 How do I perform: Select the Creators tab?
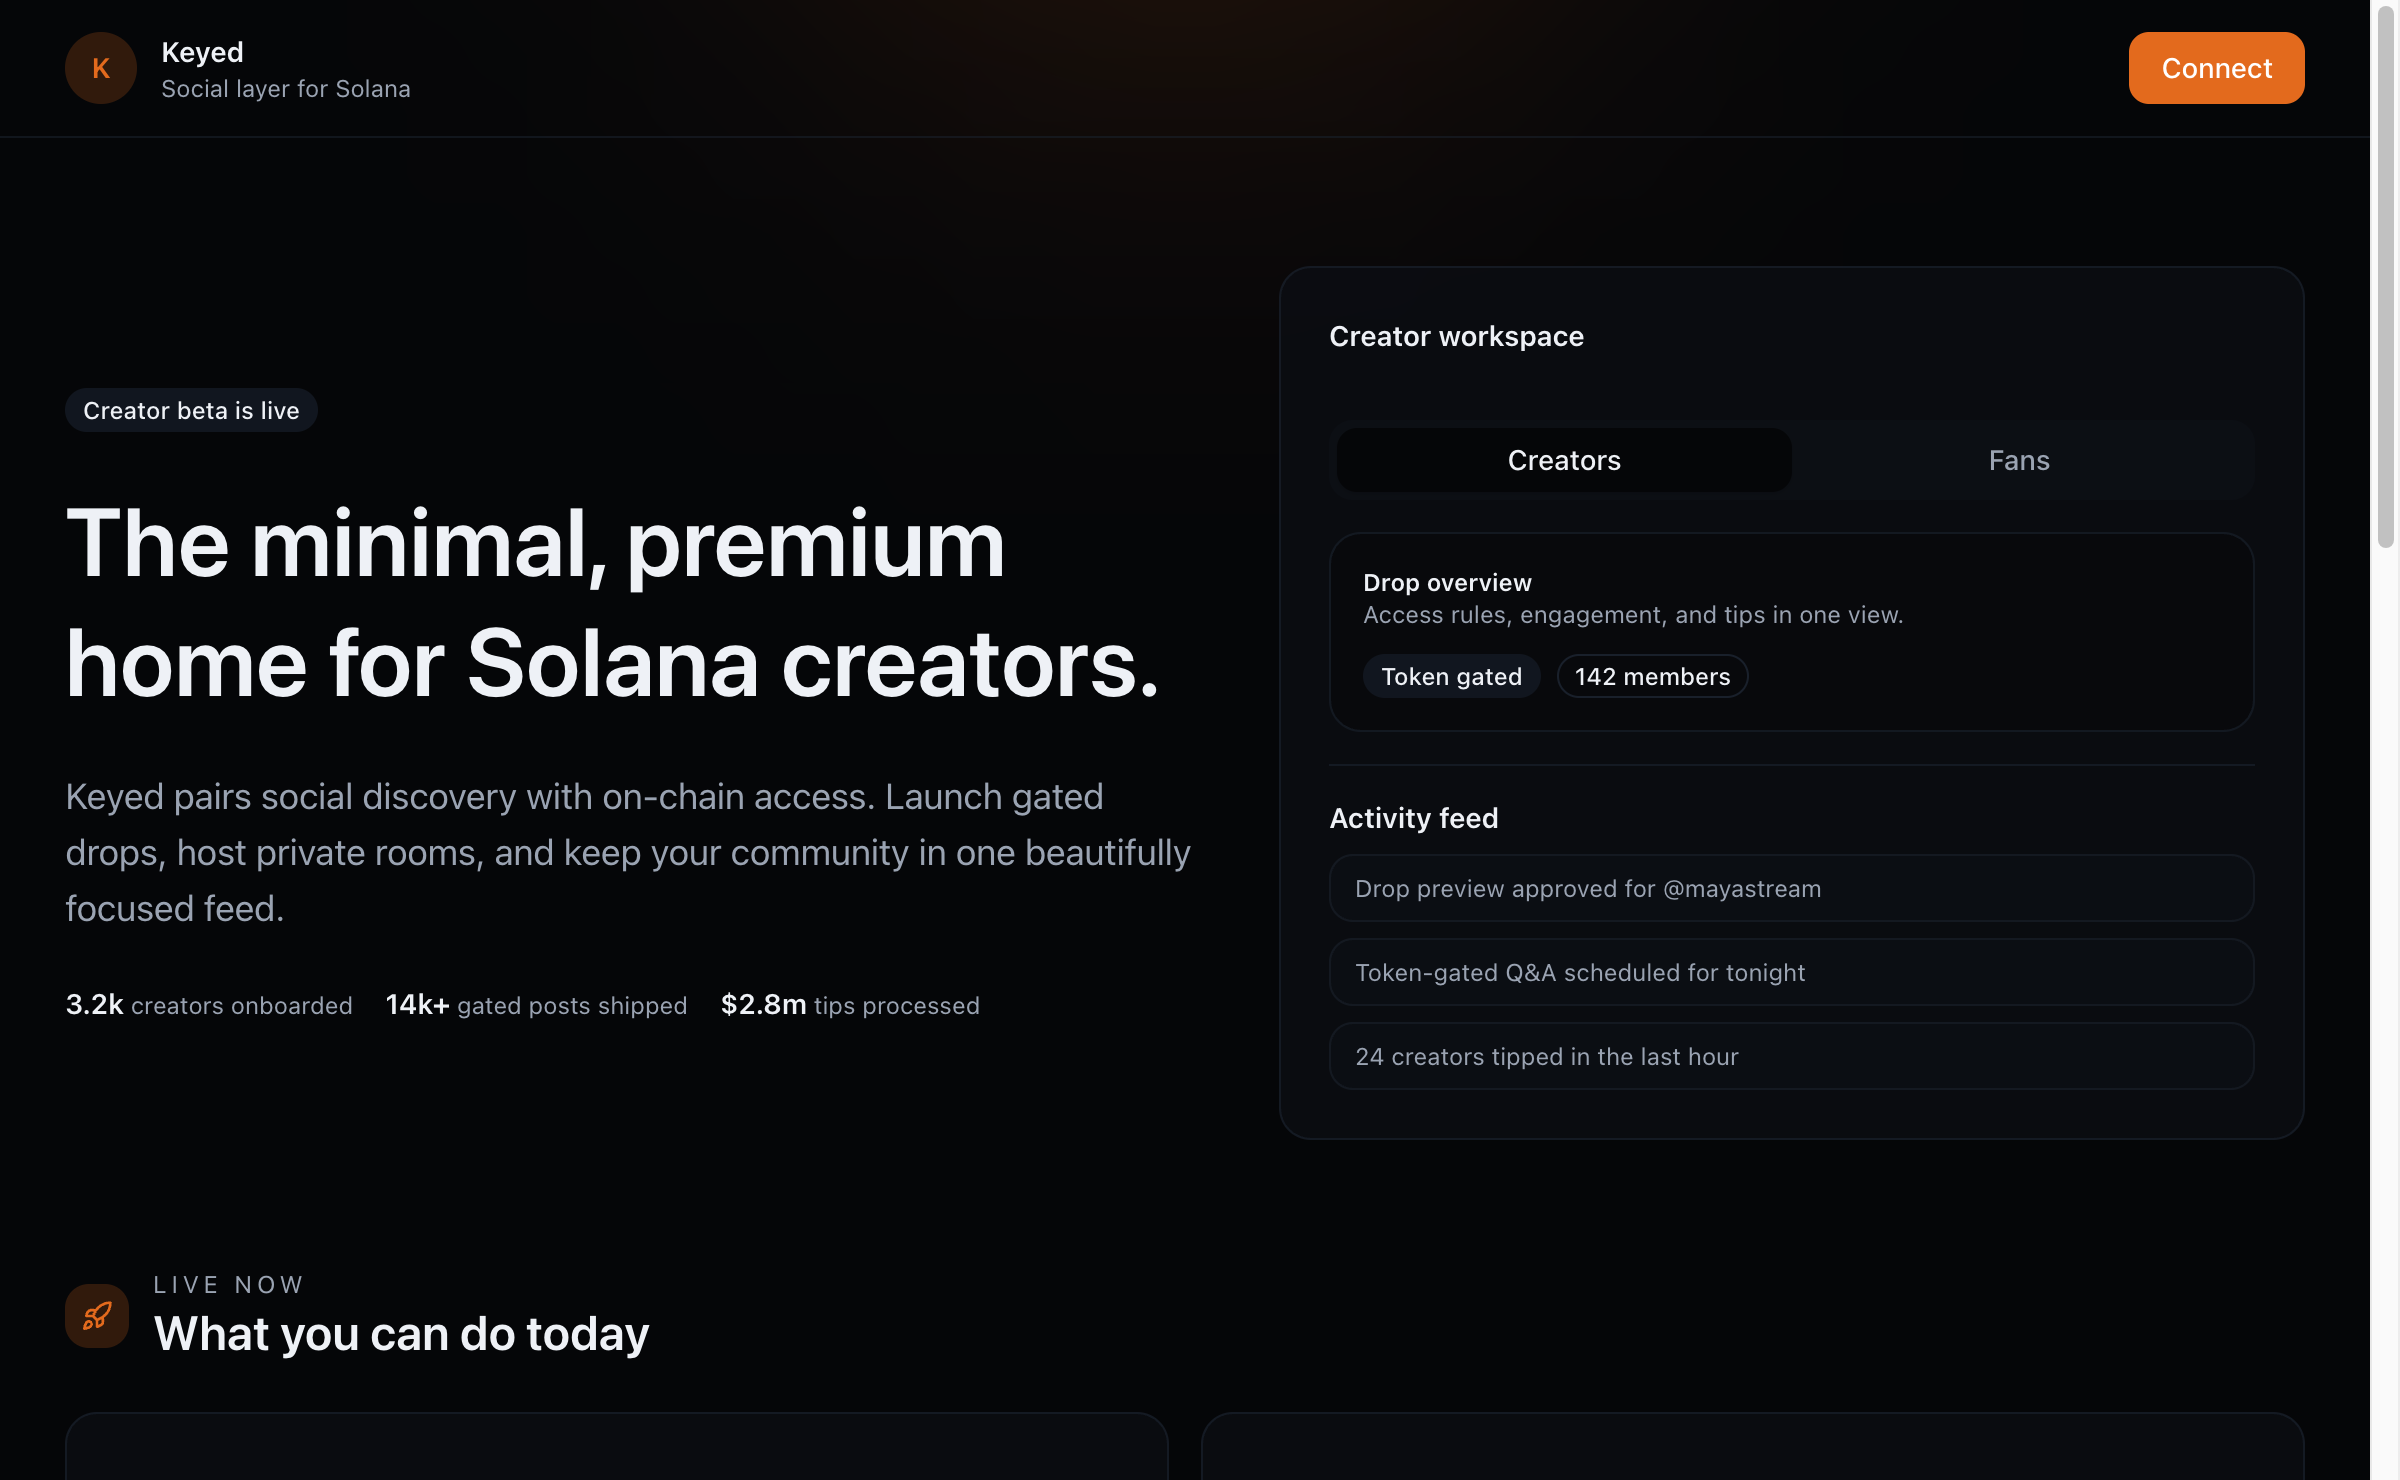(x=1563, y=460)
